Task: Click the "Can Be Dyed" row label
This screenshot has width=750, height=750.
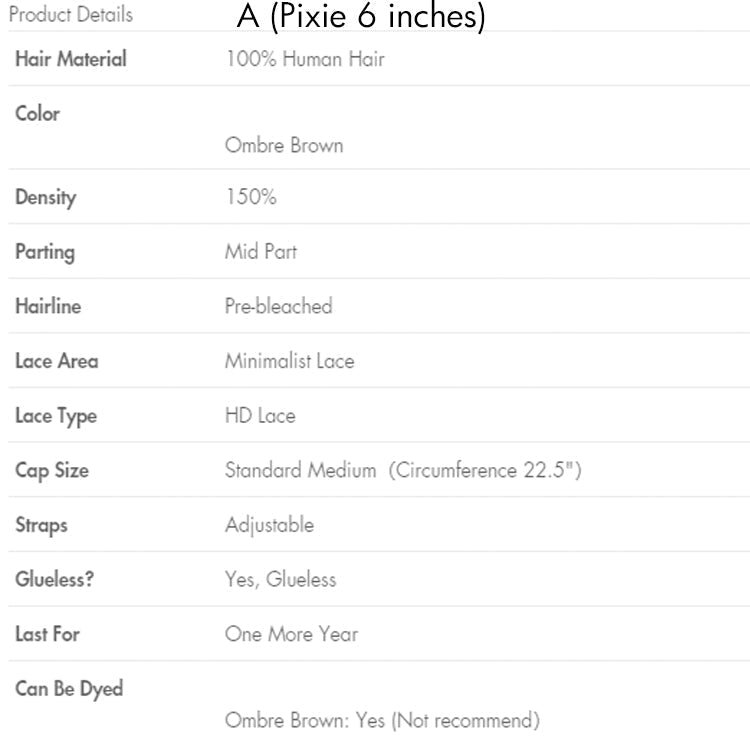Action: point(68,689)
